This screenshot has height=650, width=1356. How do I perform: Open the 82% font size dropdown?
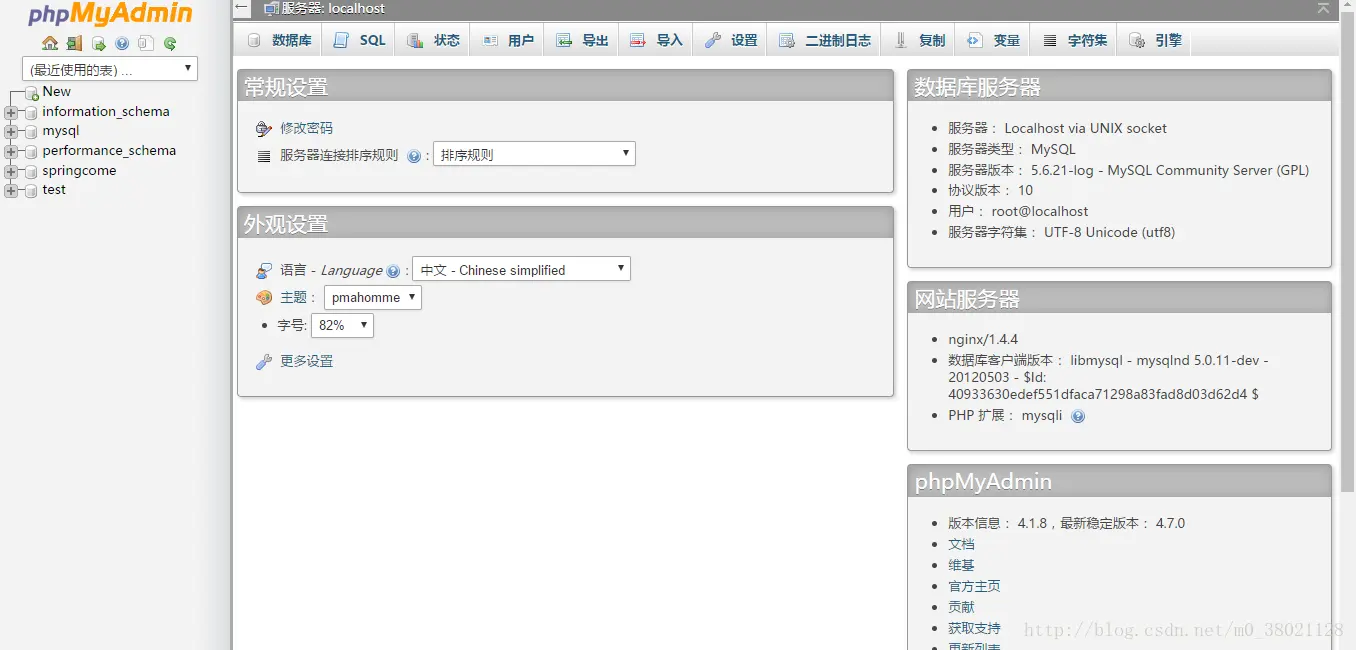342,325
